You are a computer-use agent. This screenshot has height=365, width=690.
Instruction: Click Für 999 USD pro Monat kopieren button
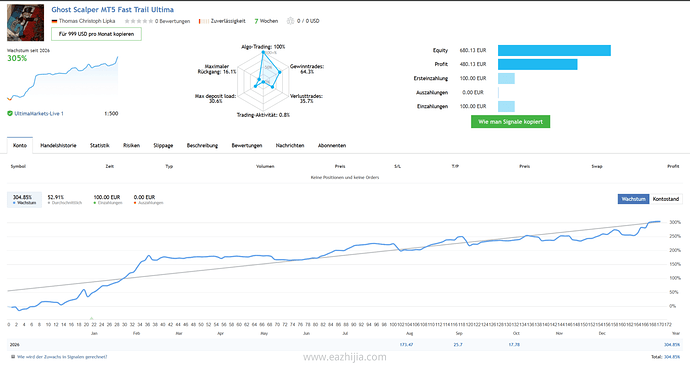(x=96, y=34)
